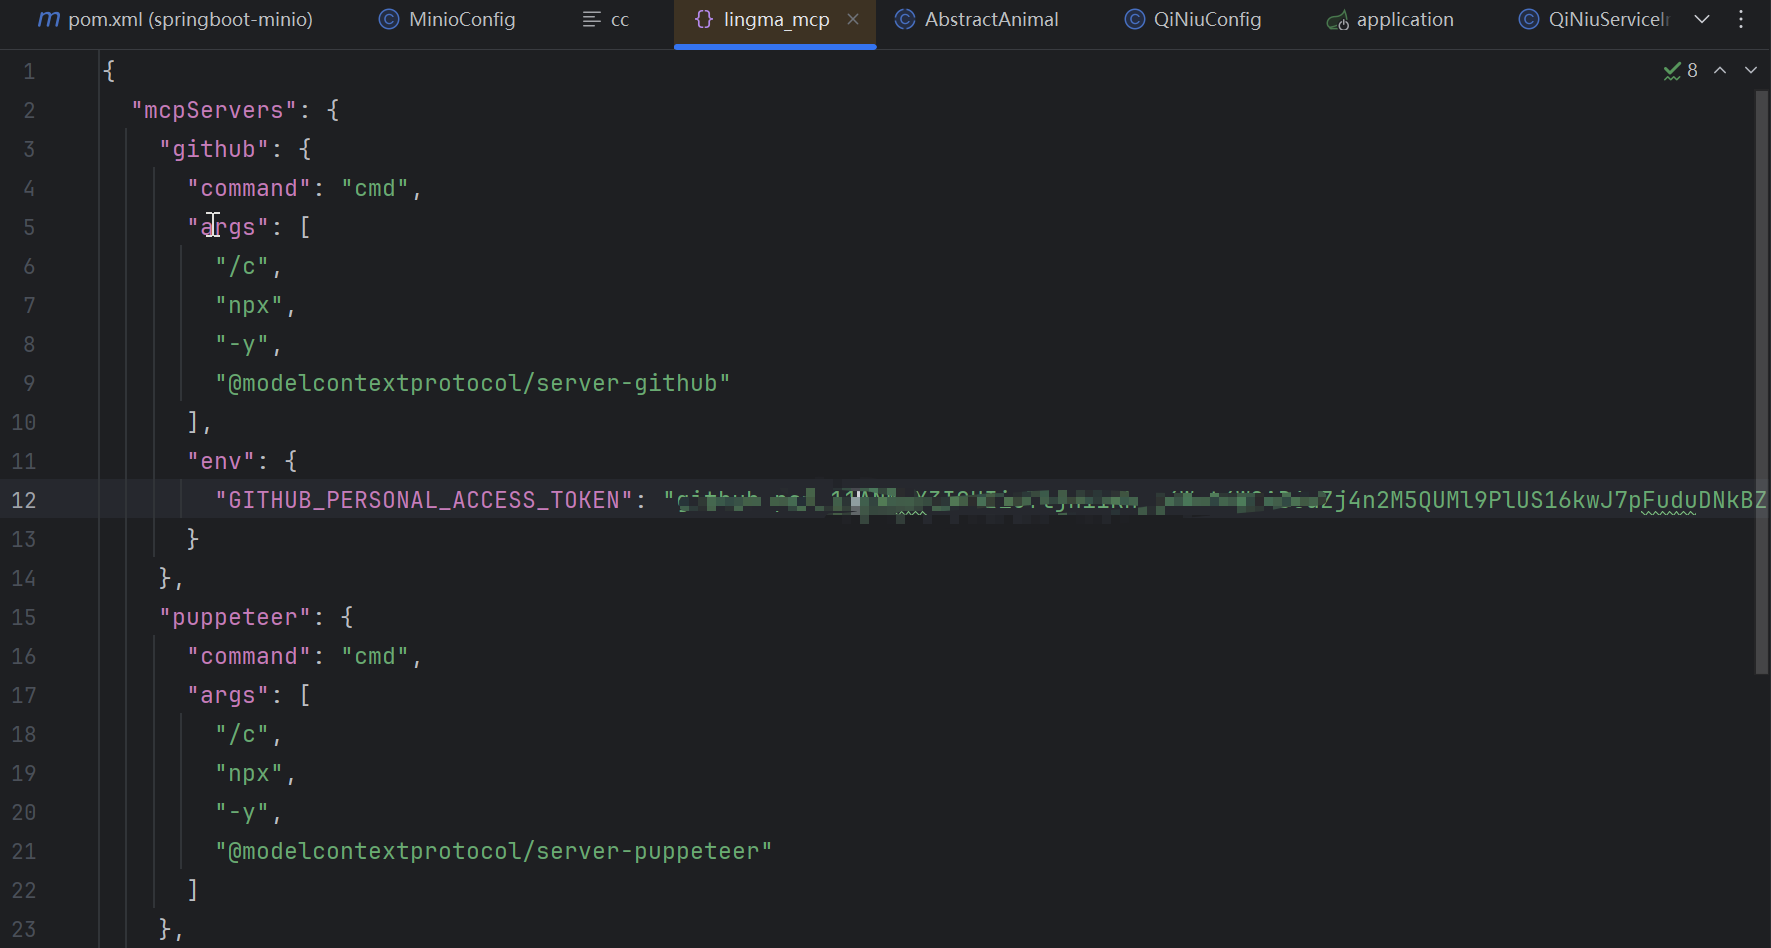This screenshot has width=1771, height=948.
Task: Click the QiNiuConfig class icon
Action: click(x=1134, y=20)
